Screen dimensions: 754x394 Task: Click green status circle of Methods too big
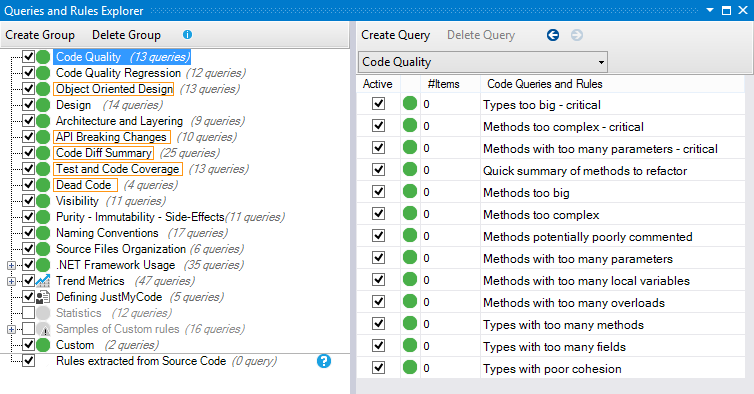coord(410,191)
